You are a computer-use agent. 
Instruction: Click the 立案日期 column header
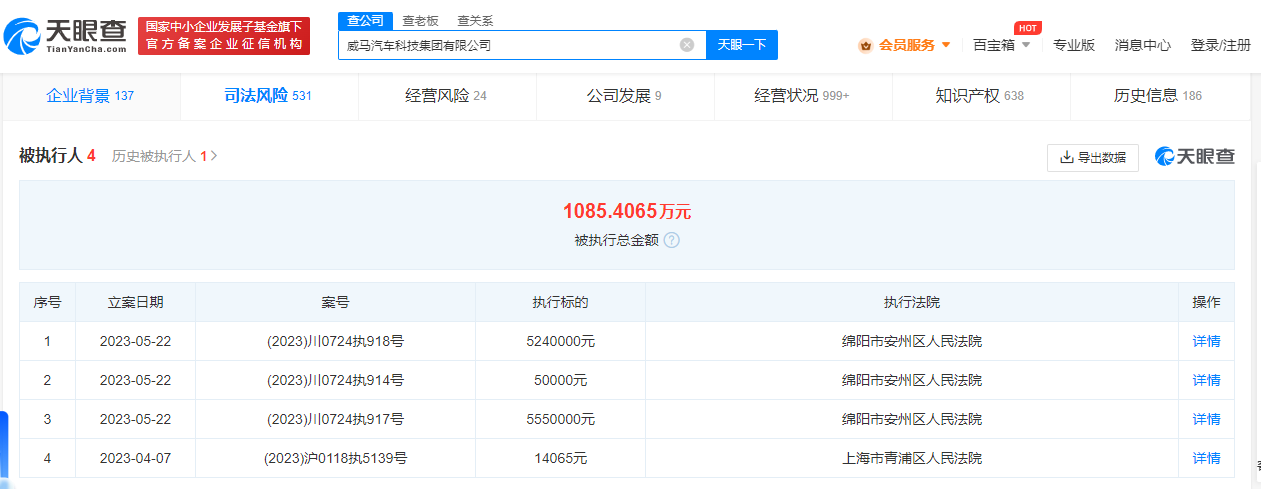click(x=135, y=302)
